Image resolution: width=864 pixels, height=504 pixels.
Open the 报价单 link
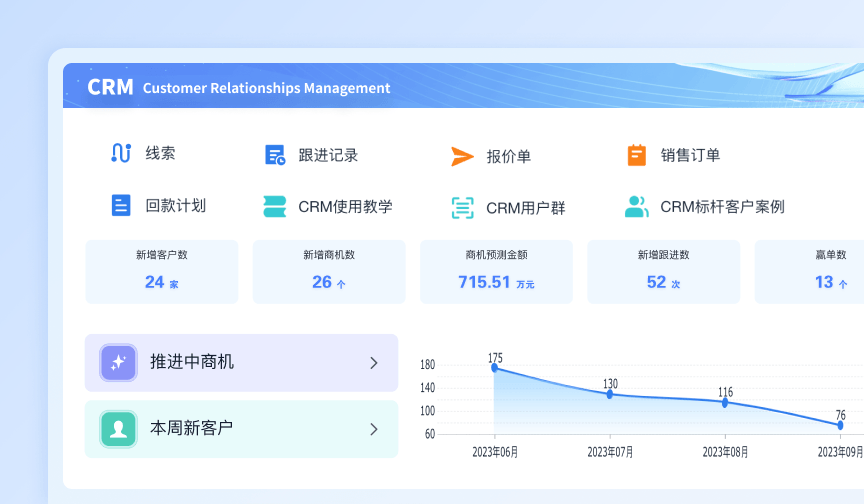[x=509, y=156]
